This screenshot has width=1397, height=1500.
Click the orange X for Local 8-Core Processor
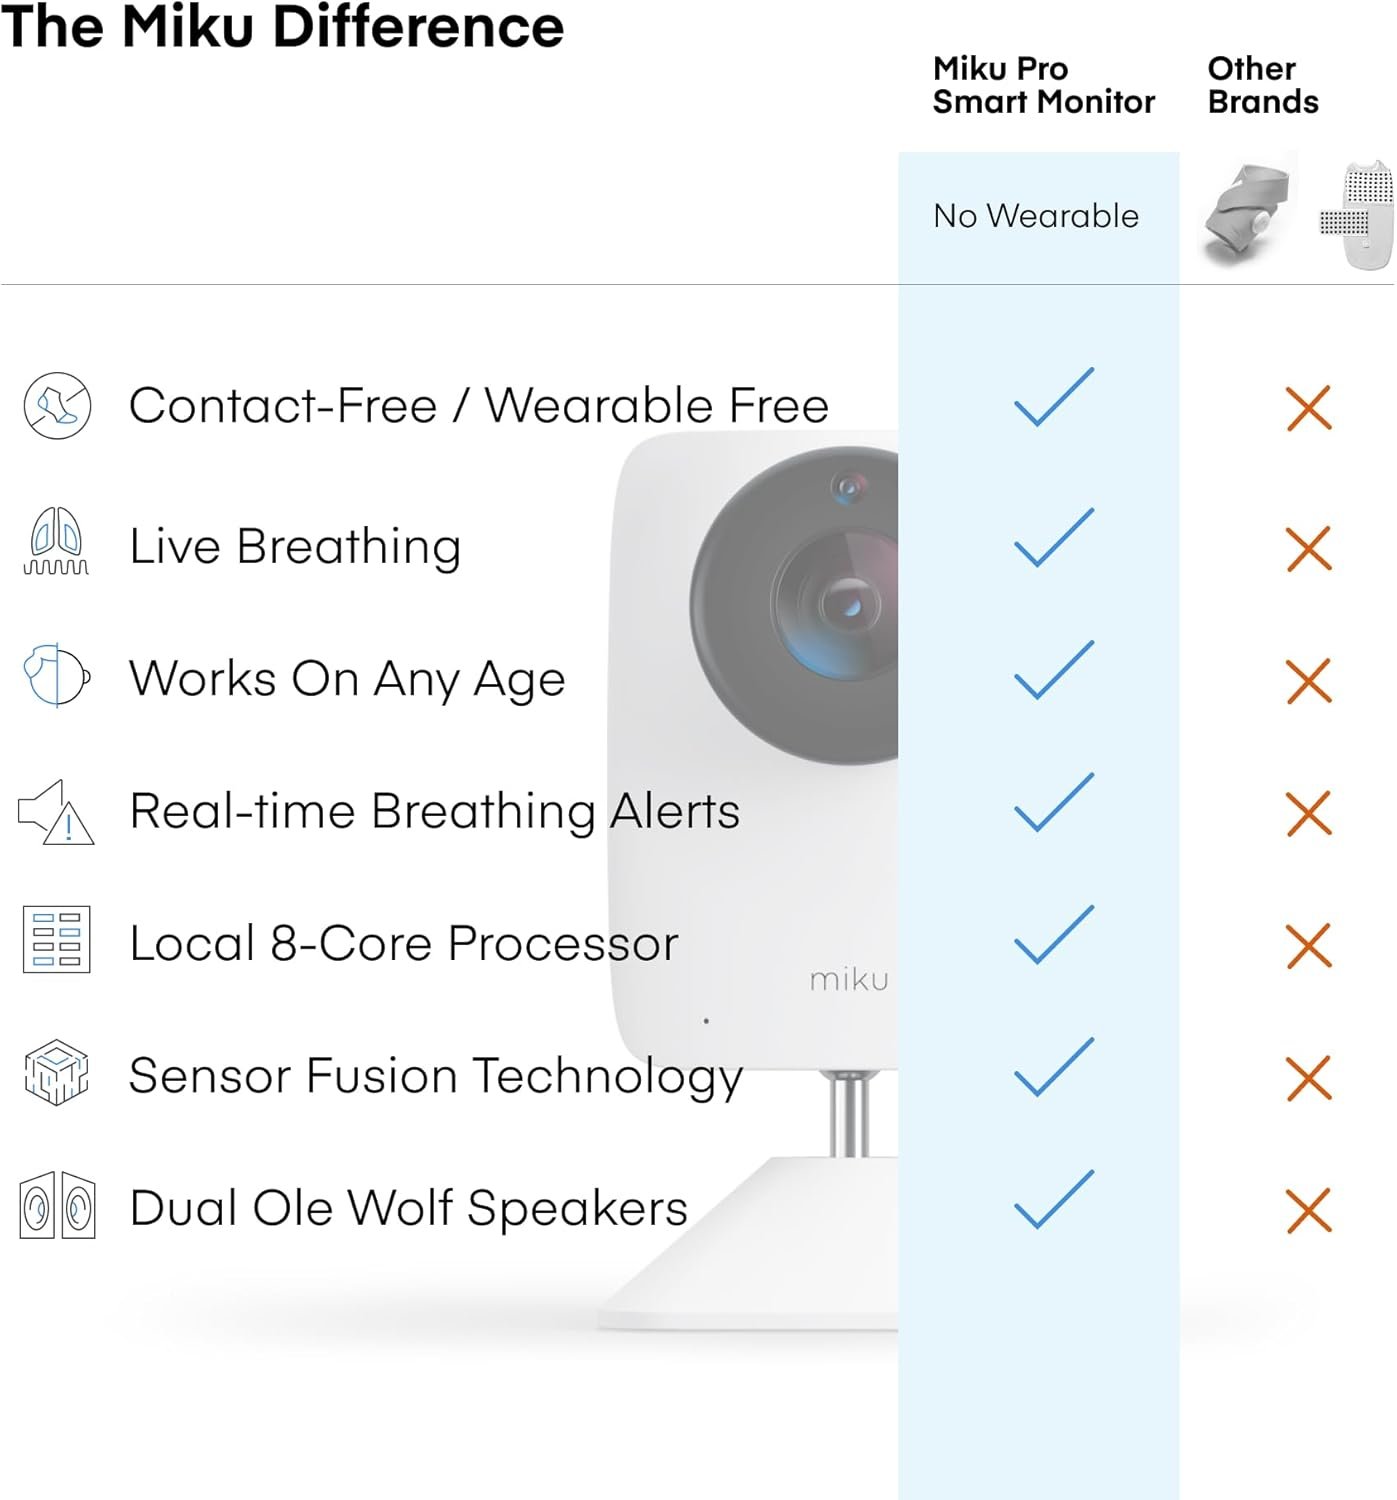pyautogui.click(x=1308, y=946)
